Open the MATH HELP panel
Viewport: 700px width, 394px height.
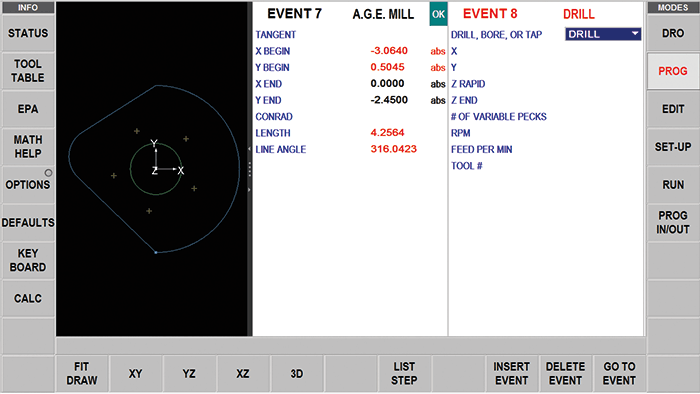(x=28, y=147)
